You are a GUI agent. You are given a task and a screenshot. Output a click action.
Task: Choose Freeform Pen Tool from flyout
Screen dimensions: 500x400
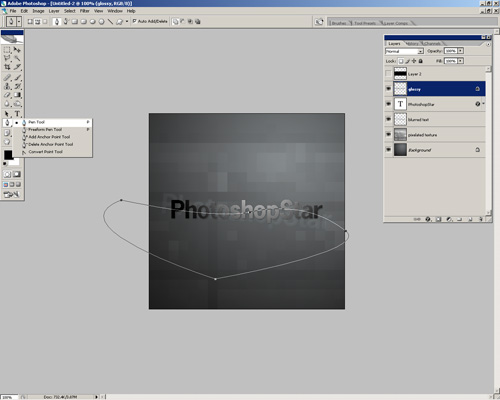[x=52, y=129]
